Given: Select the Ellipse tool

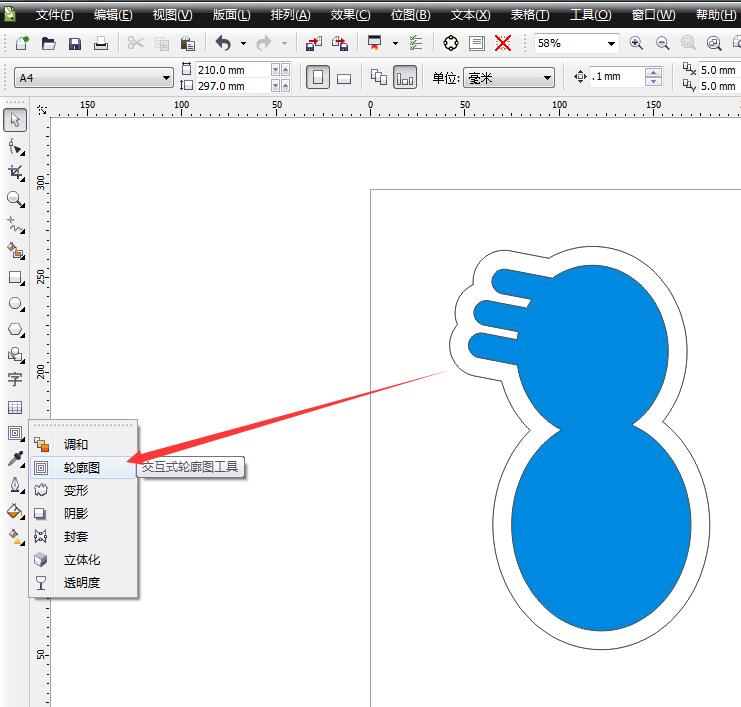Looking at the screenshot, I should point(15,303).
